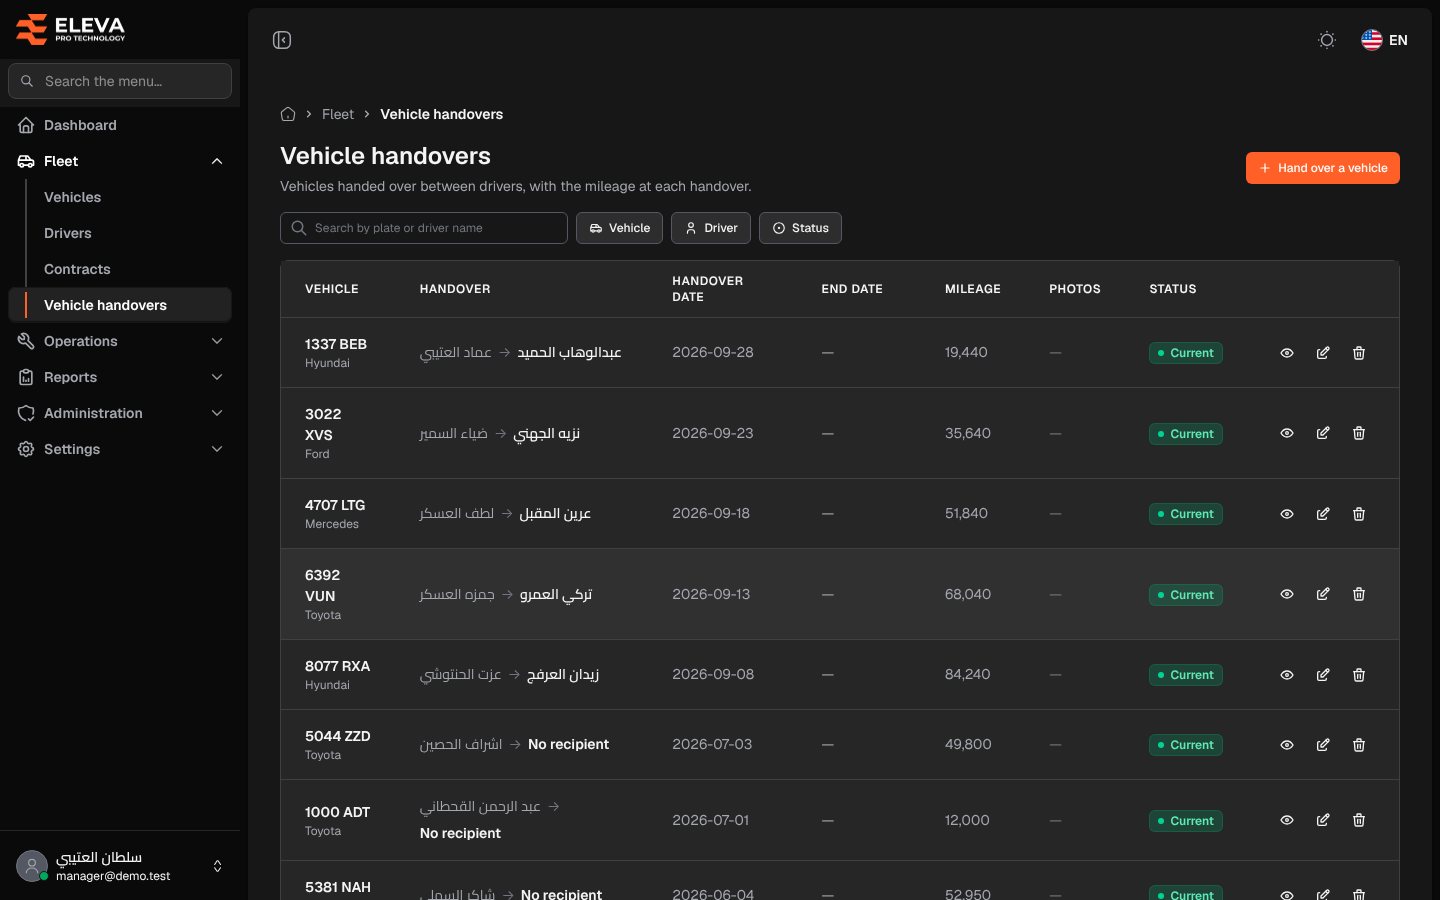
Task: Open the Driver filter
Action: [x=711, y=228]
